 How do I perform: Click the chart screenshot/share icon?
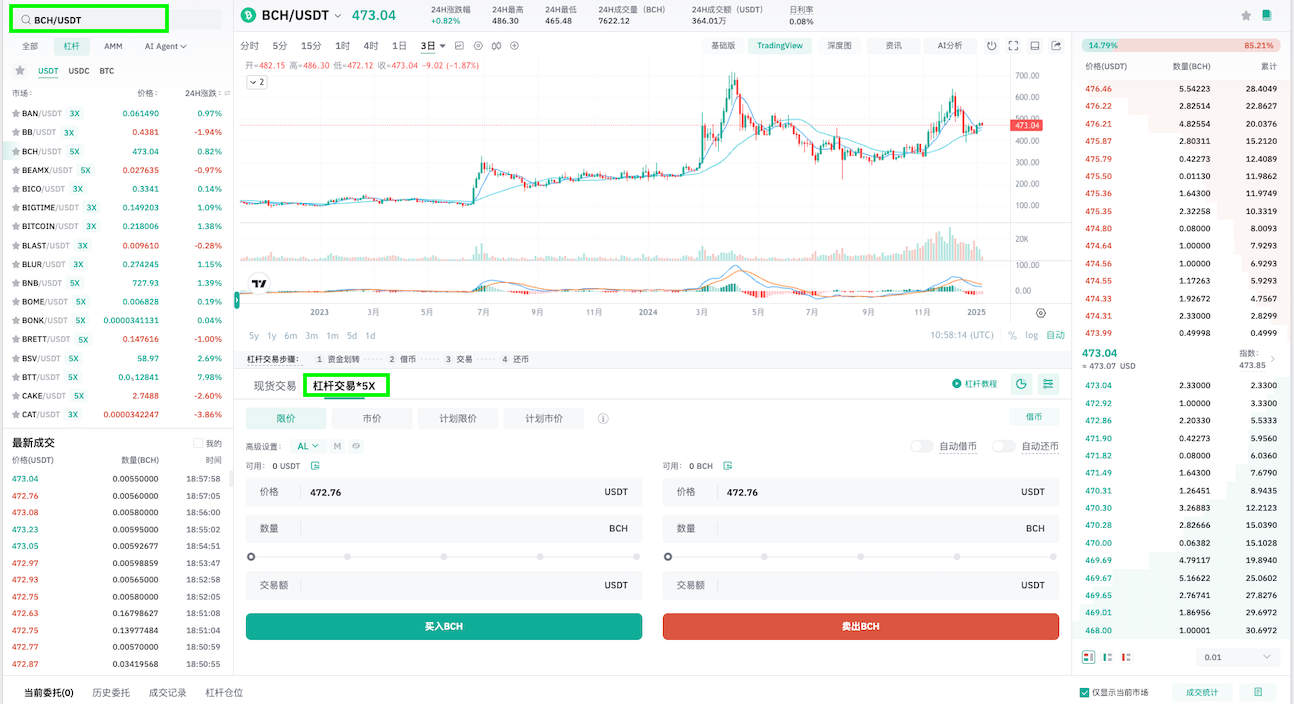click(x=1055, y=45)
